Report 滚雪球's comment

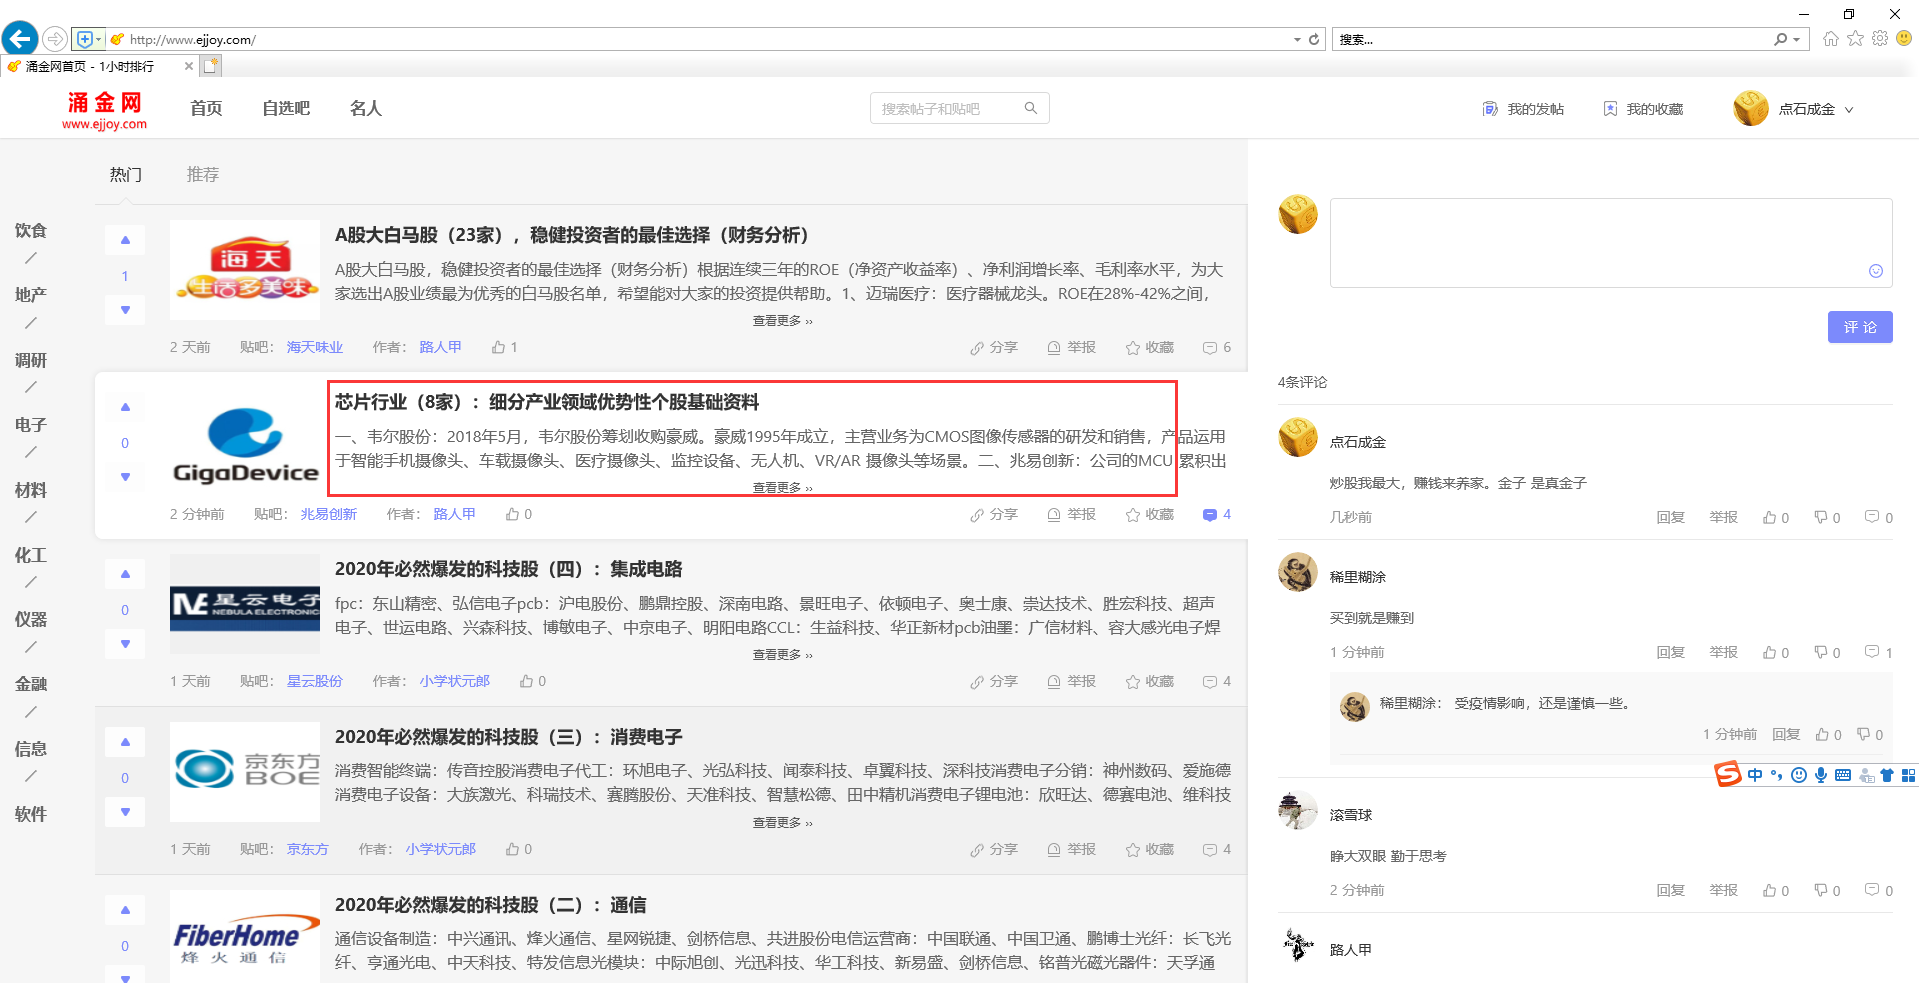coord(1723,890)
